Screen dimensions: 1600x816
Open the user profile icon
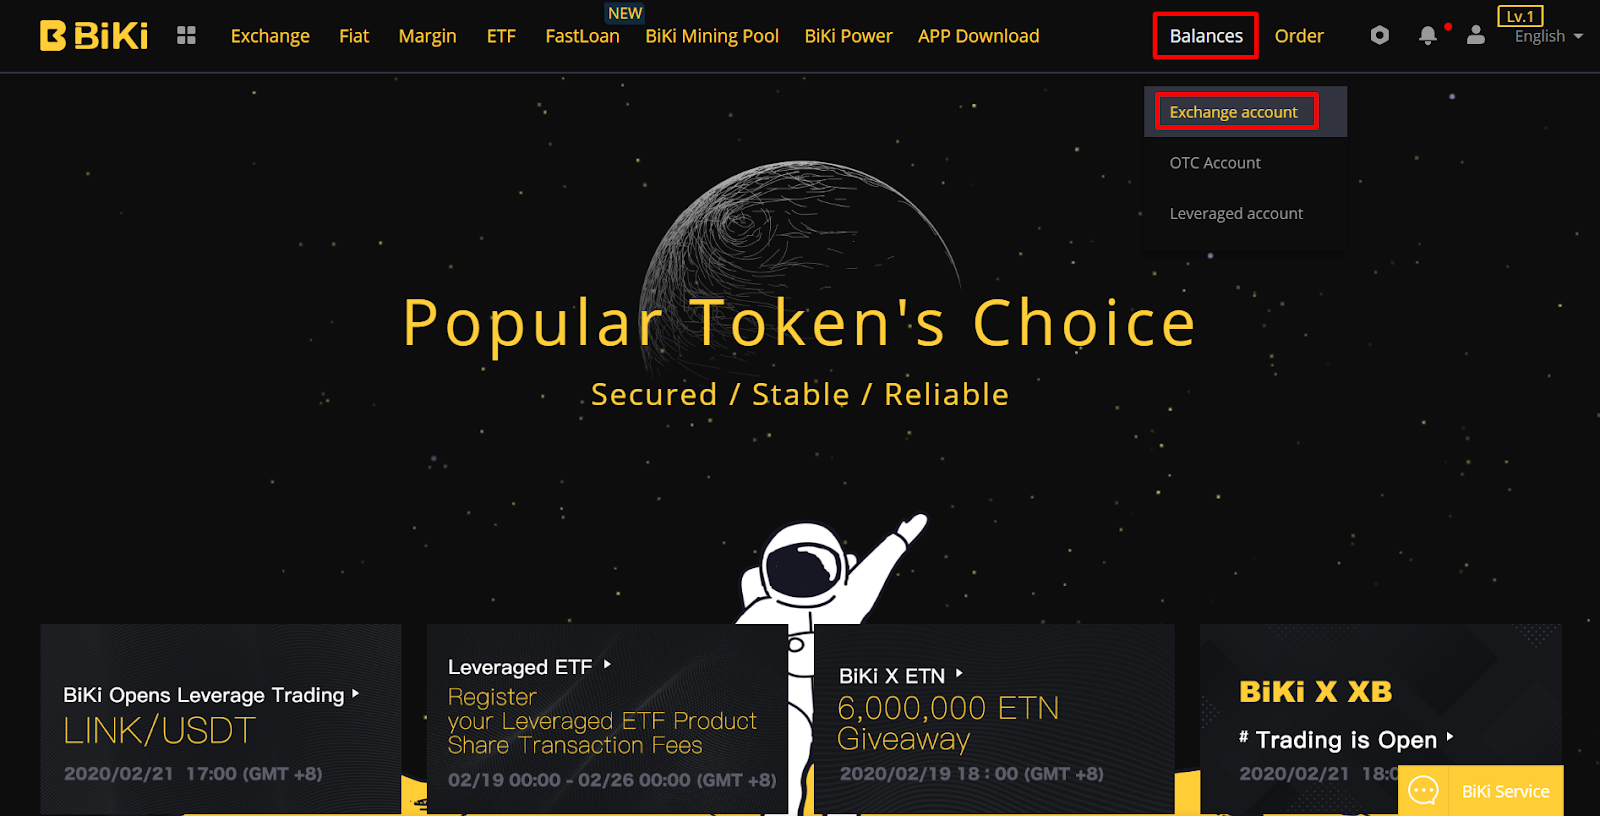[x=1476, y=35]
